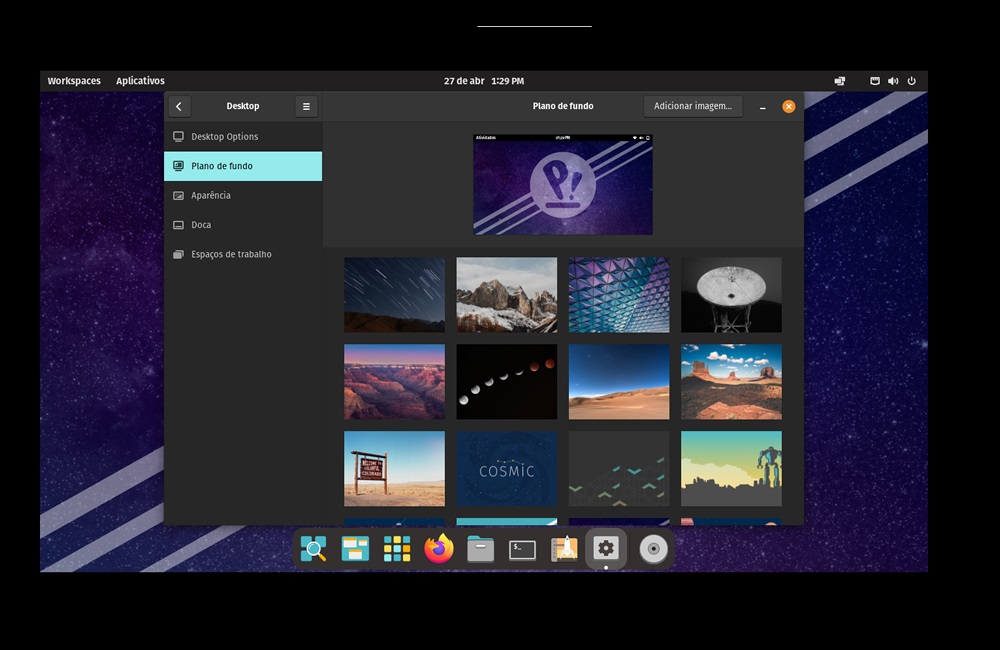The image size is (1000, 650).
Task: Launch Firefox from the dock
Action: [439, 549]
